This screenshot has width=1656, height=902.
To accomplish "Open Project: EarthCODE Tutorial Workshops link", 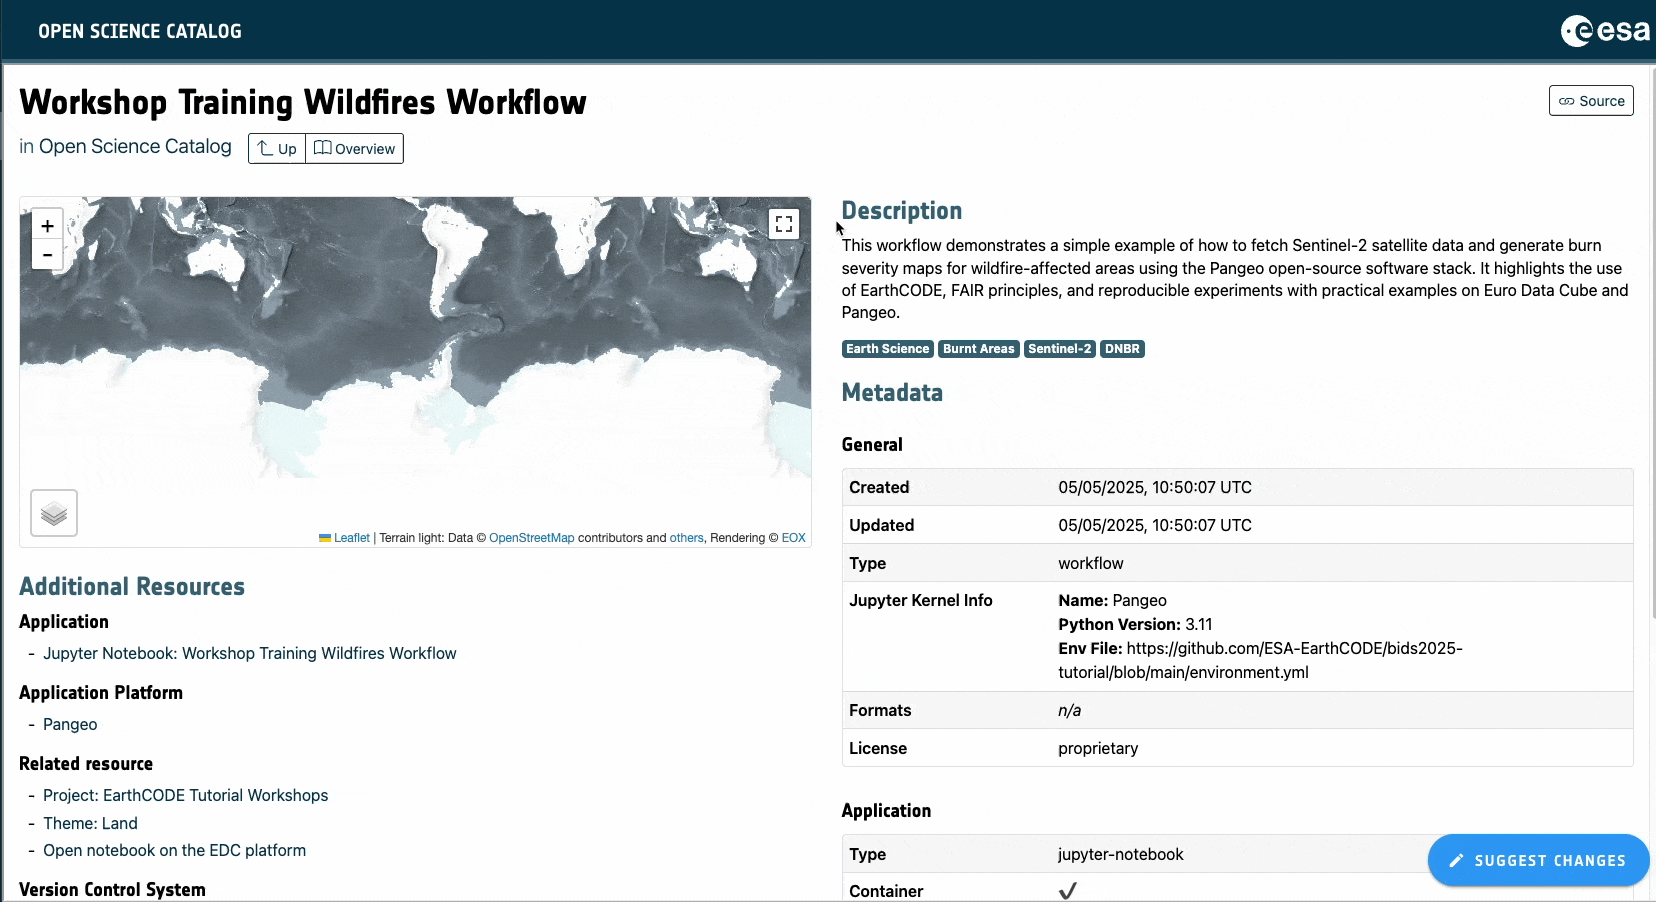I will click(x=185, y=795).
